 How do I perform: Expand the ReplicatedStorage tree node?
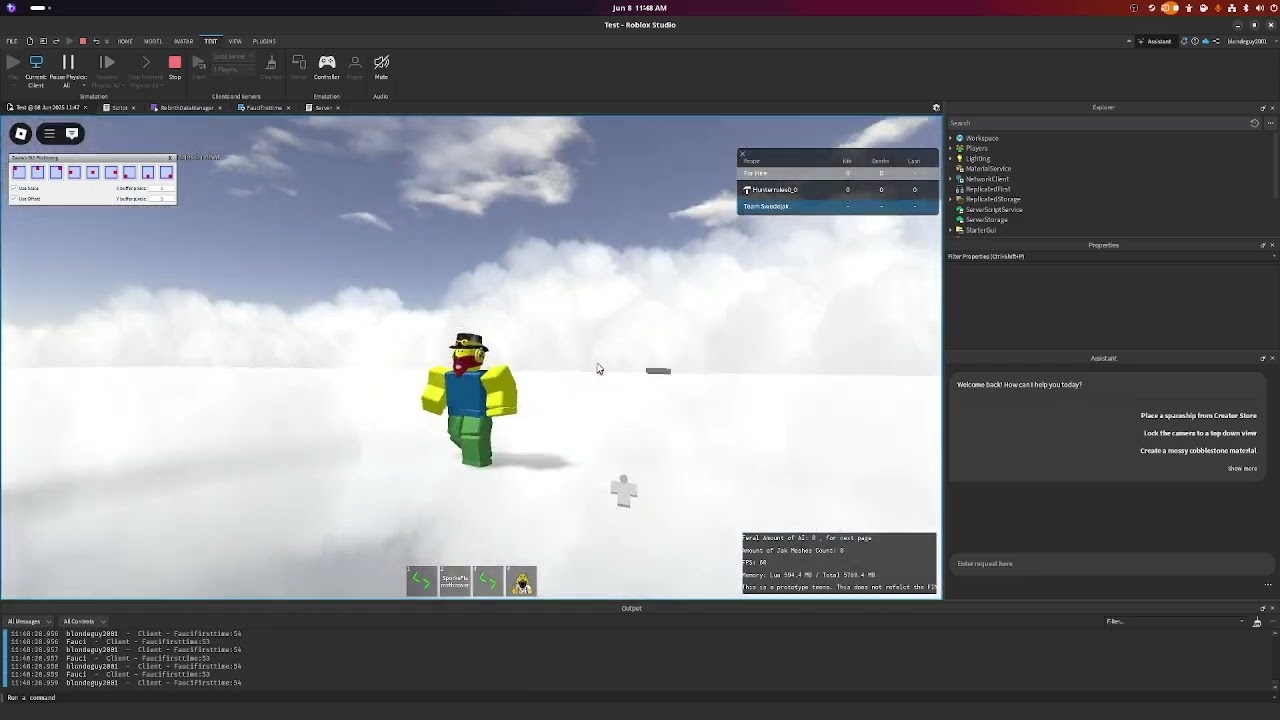coord(950,199)
